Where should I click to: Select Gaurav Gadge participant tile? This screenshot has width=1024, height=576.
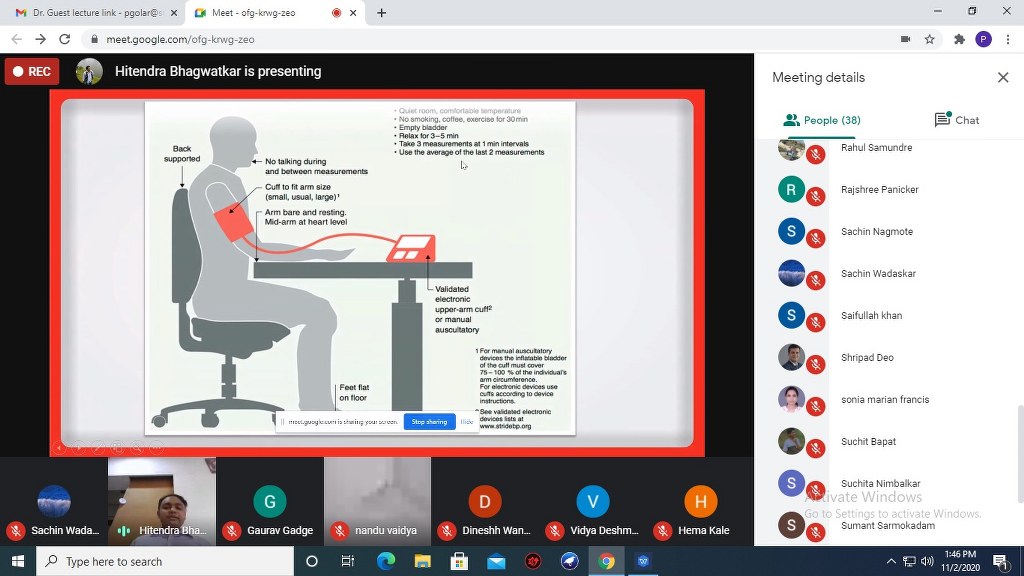click(x=269, y=502)
